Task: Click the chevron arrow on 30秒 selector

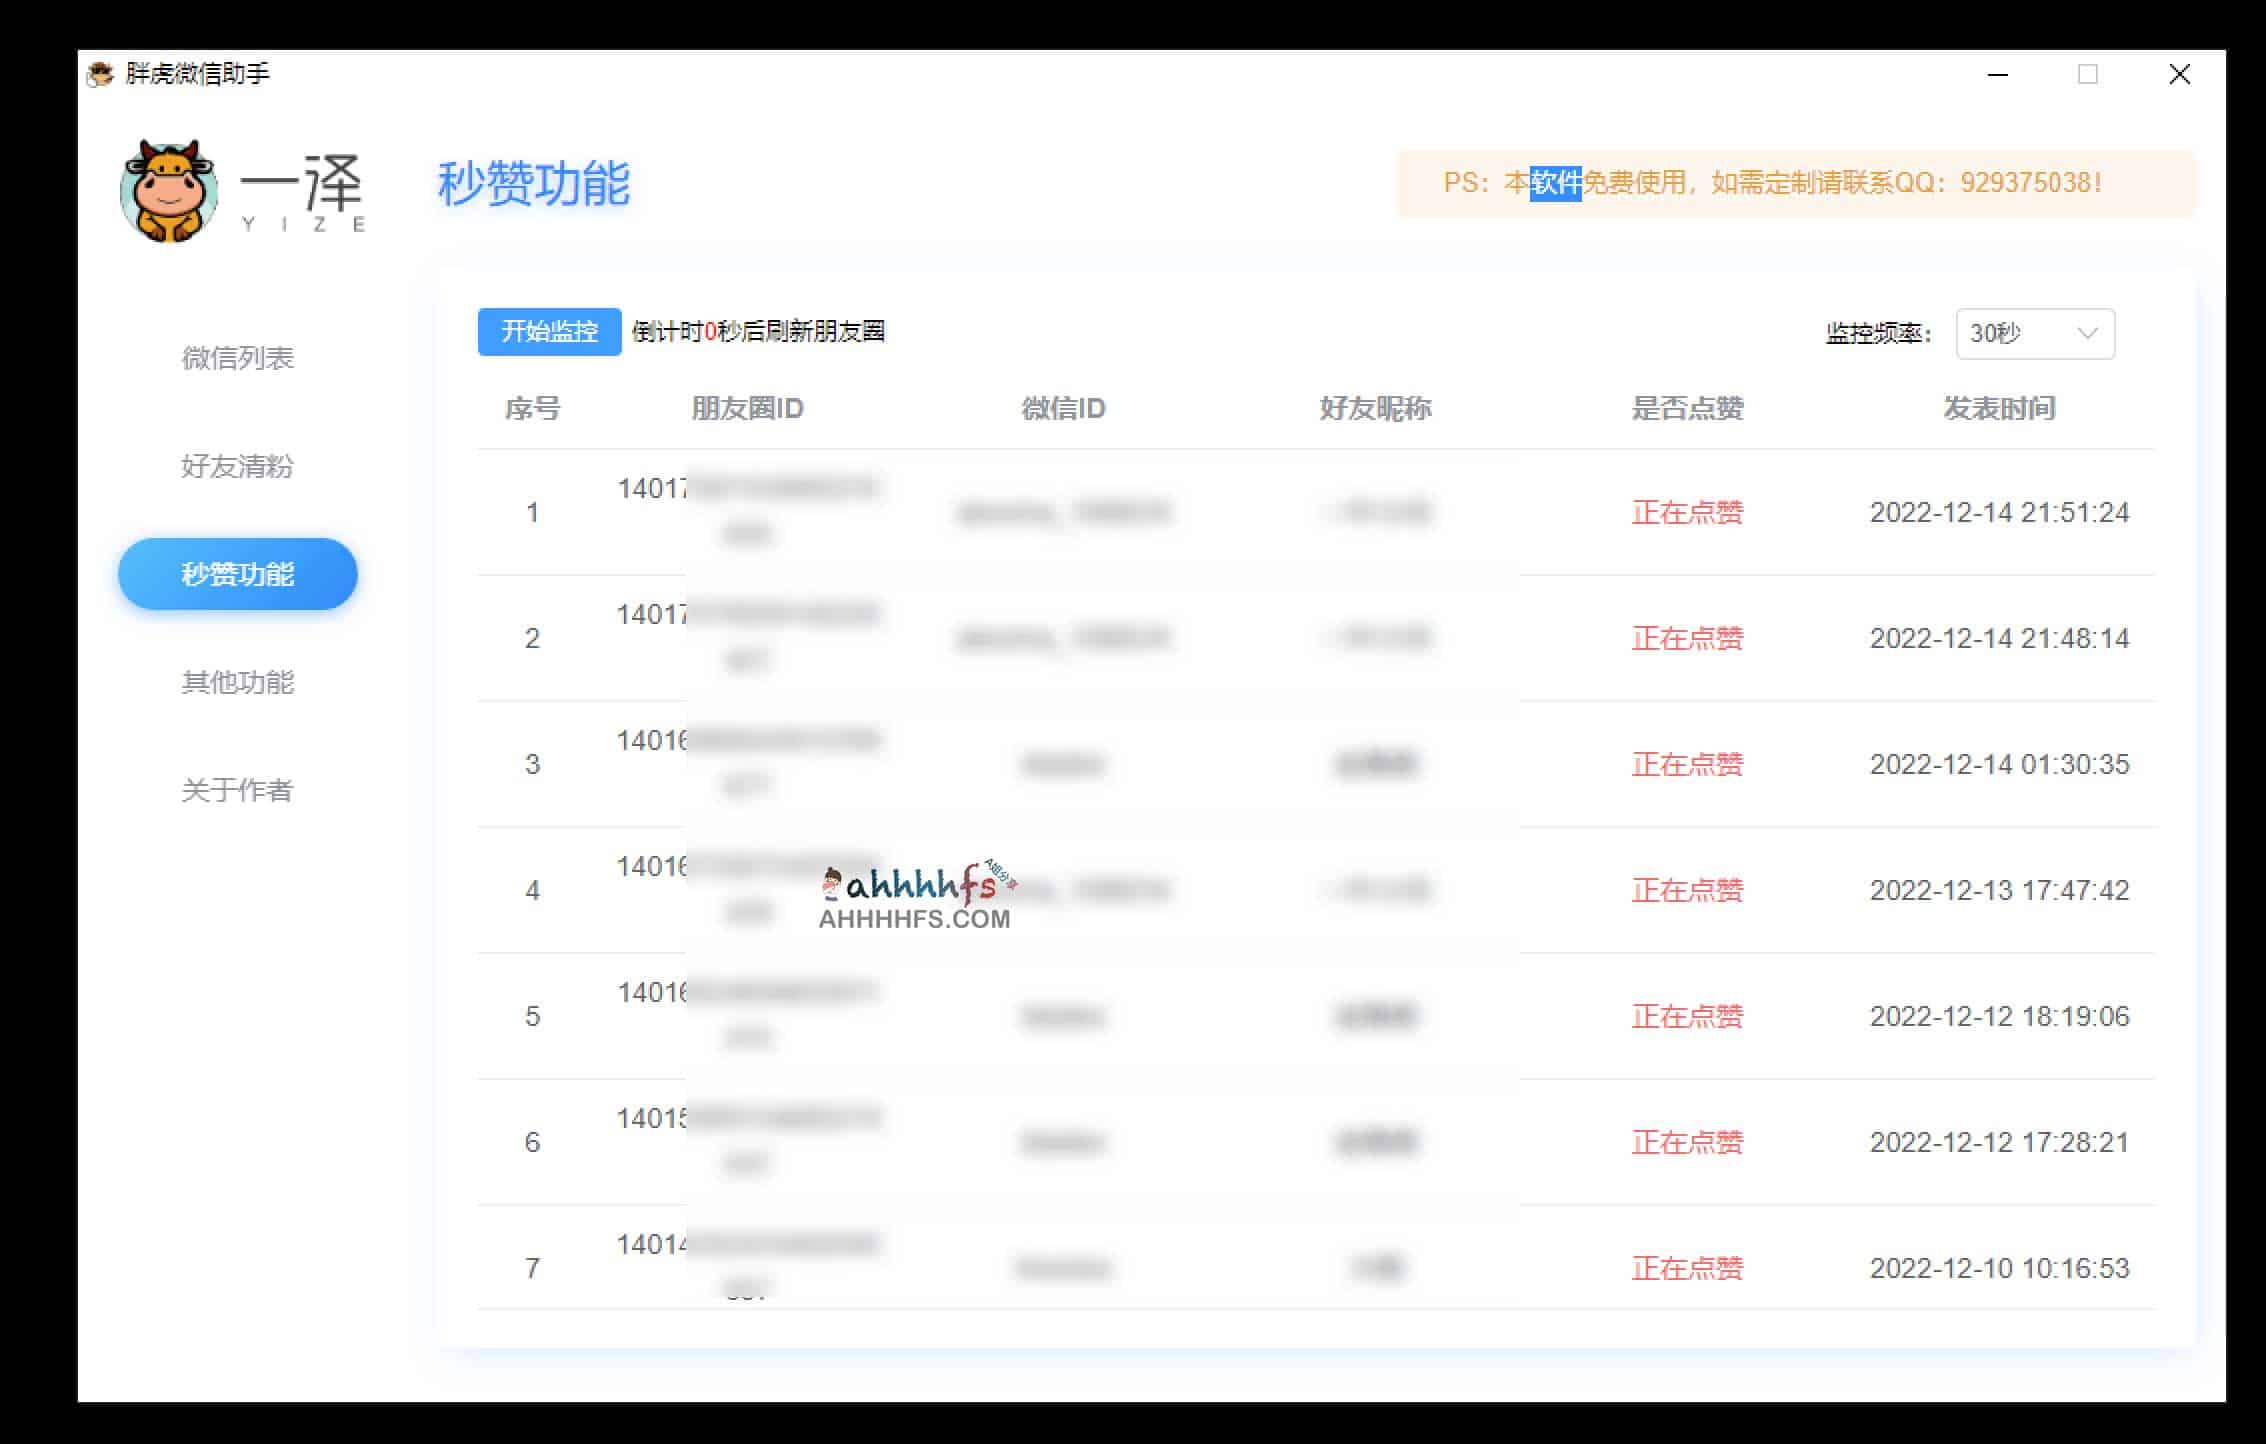Action: 2088,334
